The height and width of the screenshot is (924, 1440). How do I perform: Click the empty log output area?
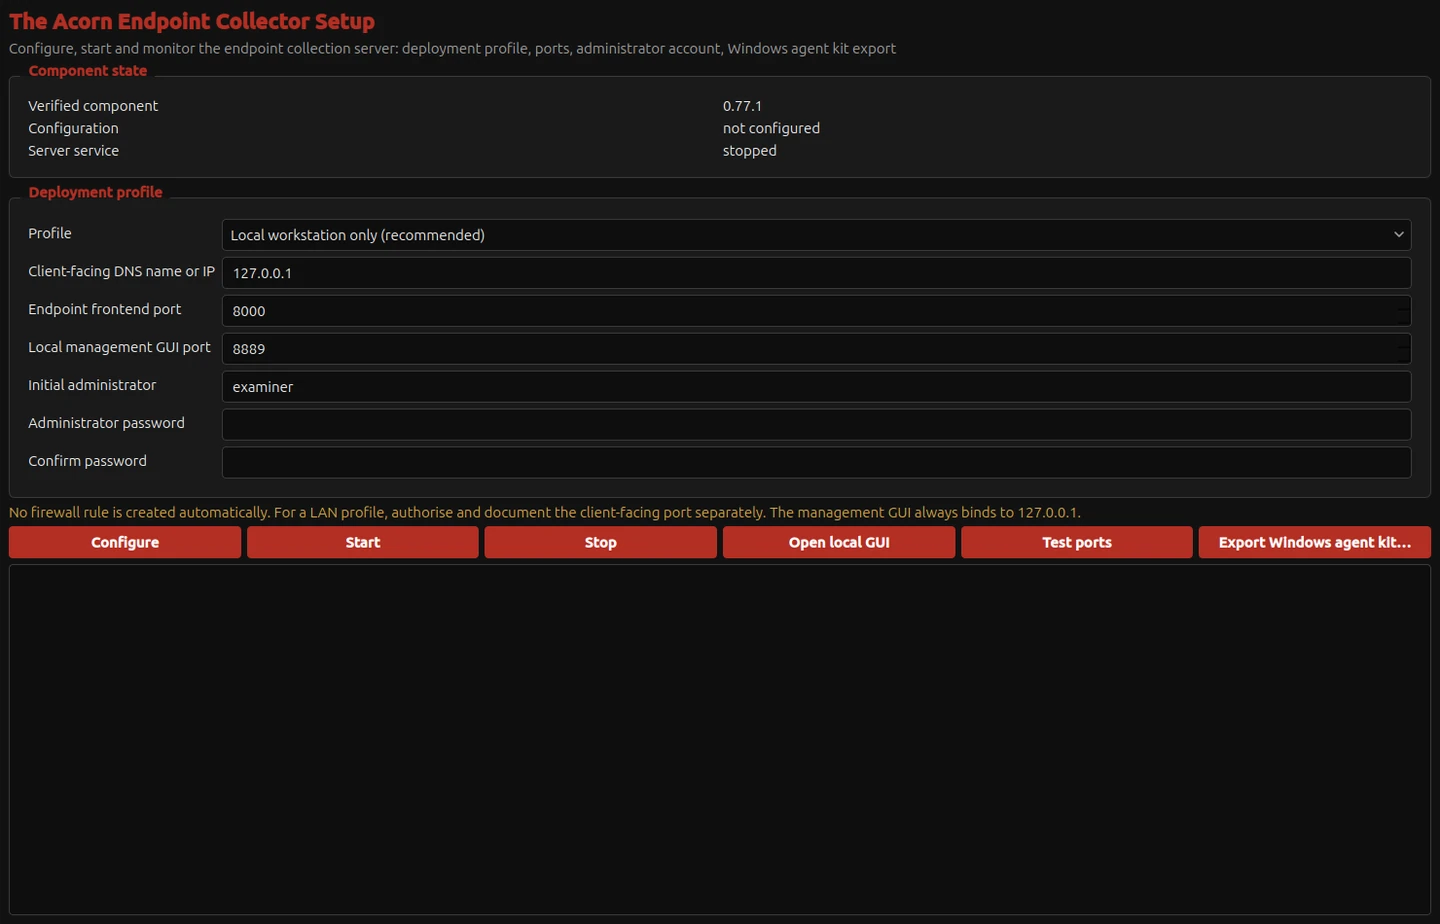click(720, 740)
